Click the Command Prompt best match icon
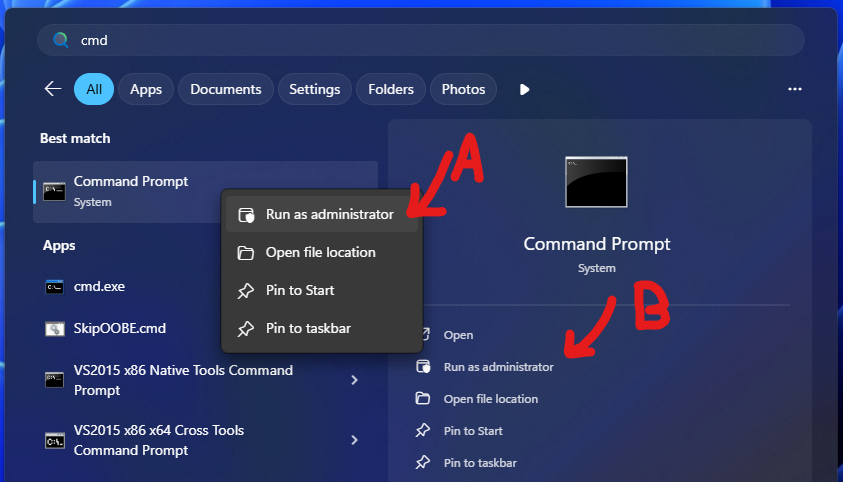 click(x=54, y=191)
